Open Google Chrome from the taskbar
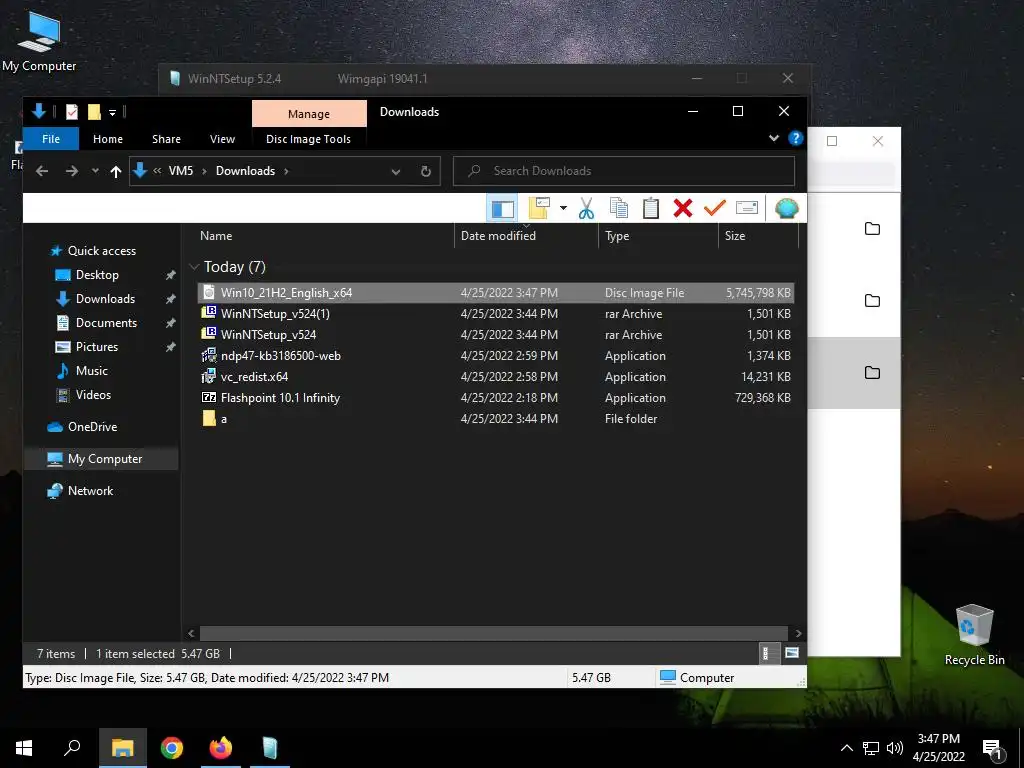The width and height of the screenshot is (1024, 768). point(172,748)
